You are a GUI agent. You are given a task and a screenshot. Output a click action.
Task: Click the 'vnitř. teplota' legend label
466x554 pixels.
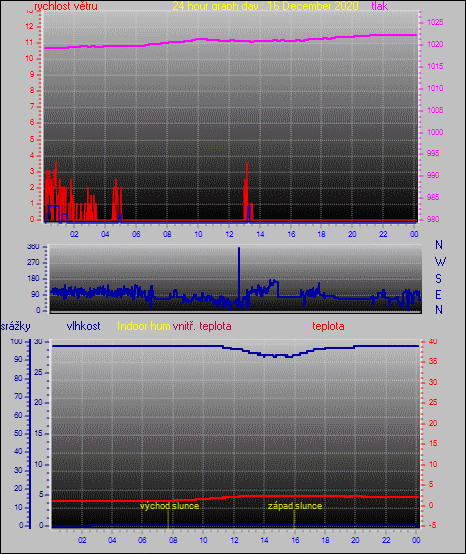click(202, 326)
